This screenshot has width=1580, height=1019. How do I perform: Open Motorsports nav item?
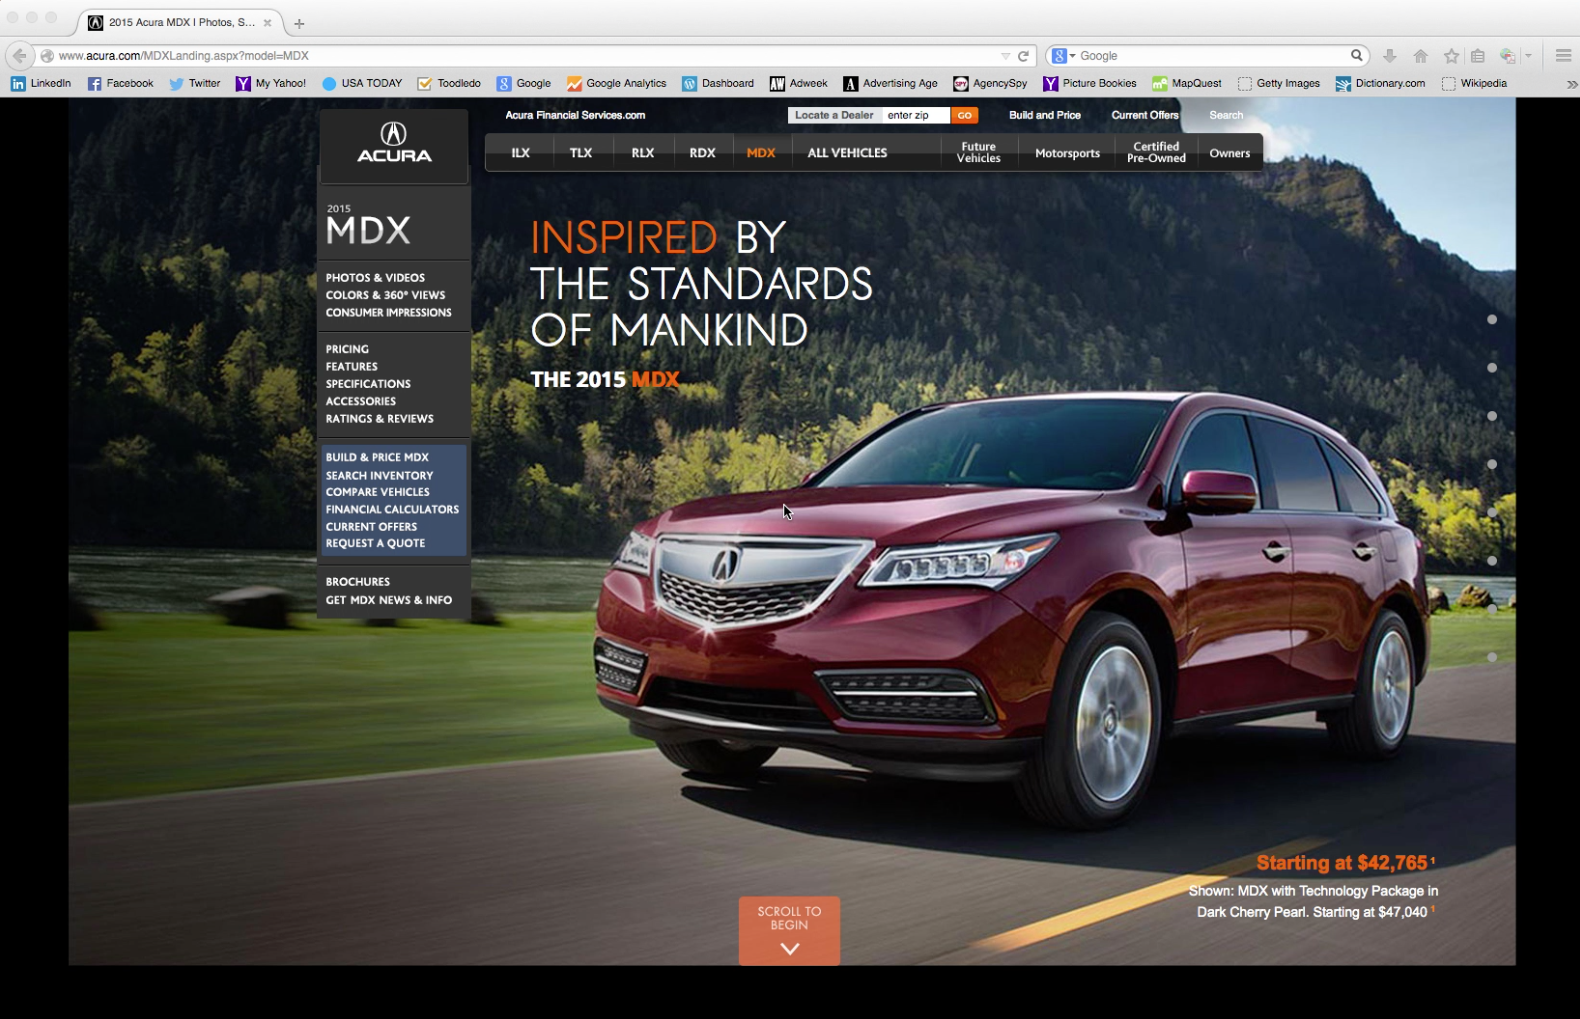[1067, 153]
